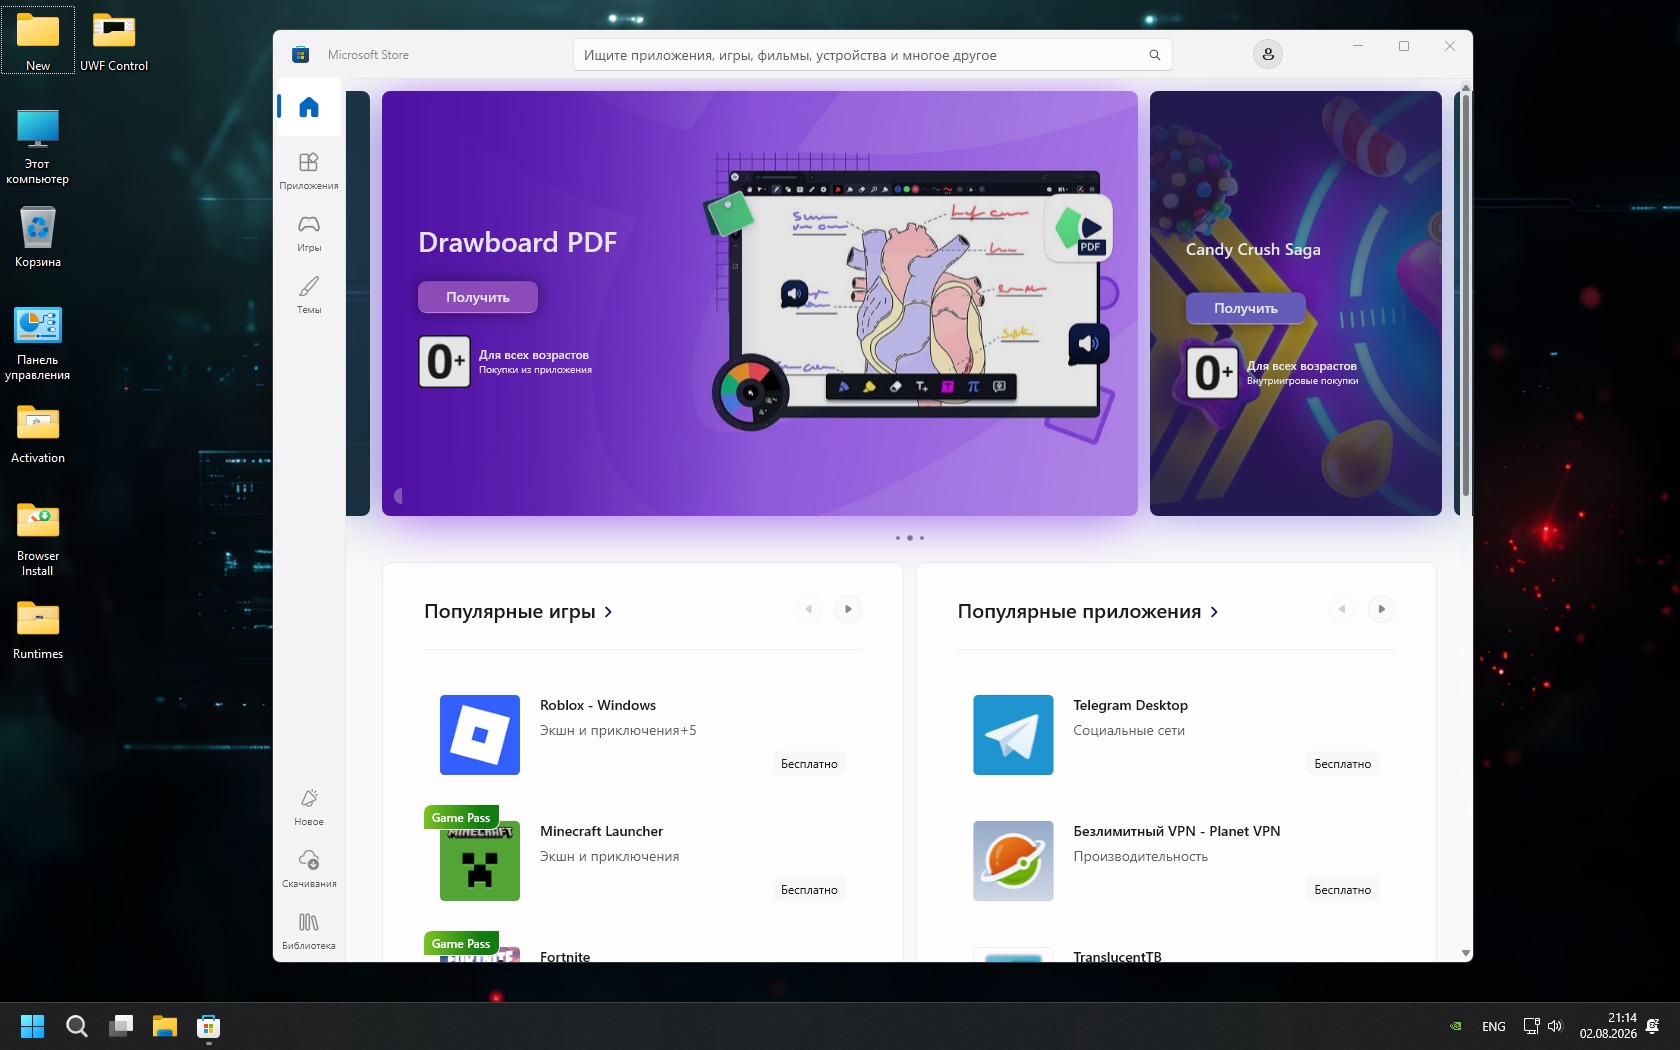Screen dimensions: 1680x1050
Task: Click the carousel page indicator dots
Action: click(x=910, y=538)
